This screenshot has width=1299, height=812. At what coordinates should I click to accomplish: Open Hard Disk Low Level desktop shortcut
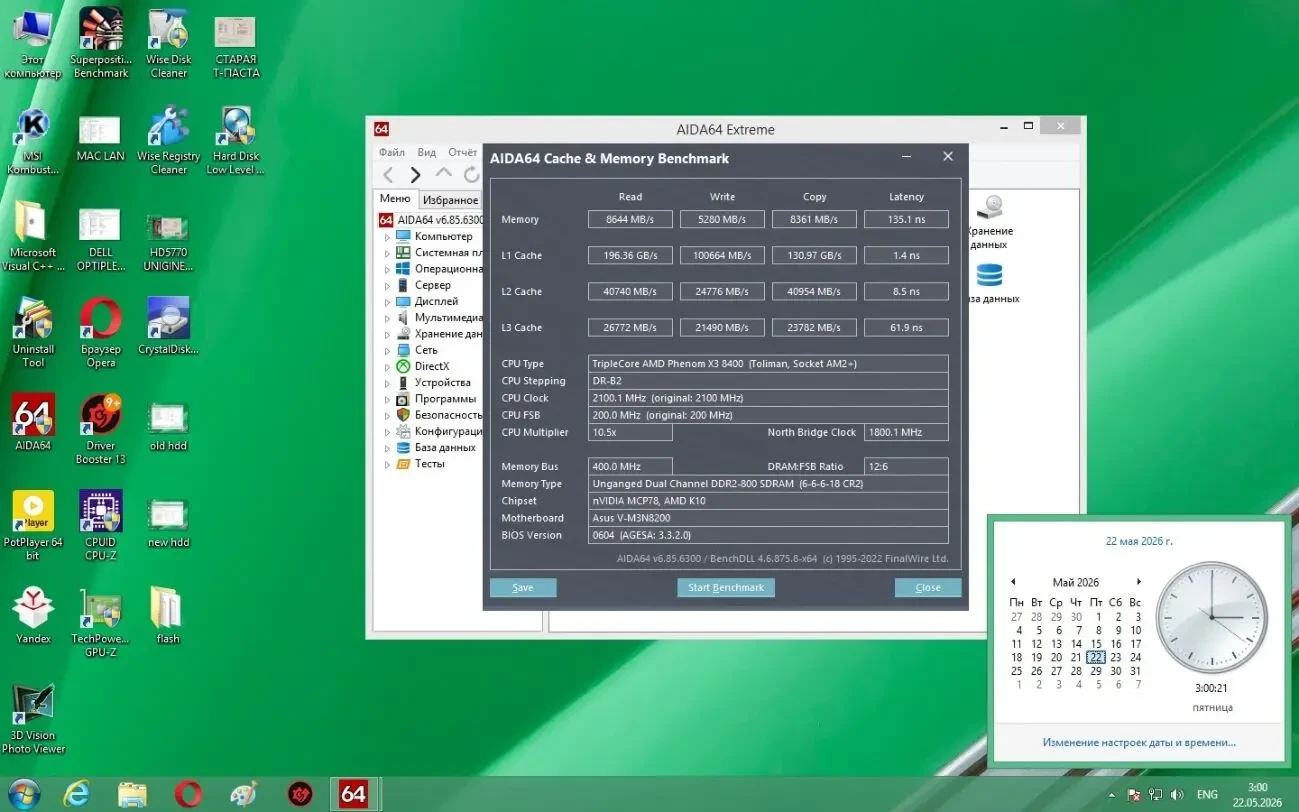[236, 140]
